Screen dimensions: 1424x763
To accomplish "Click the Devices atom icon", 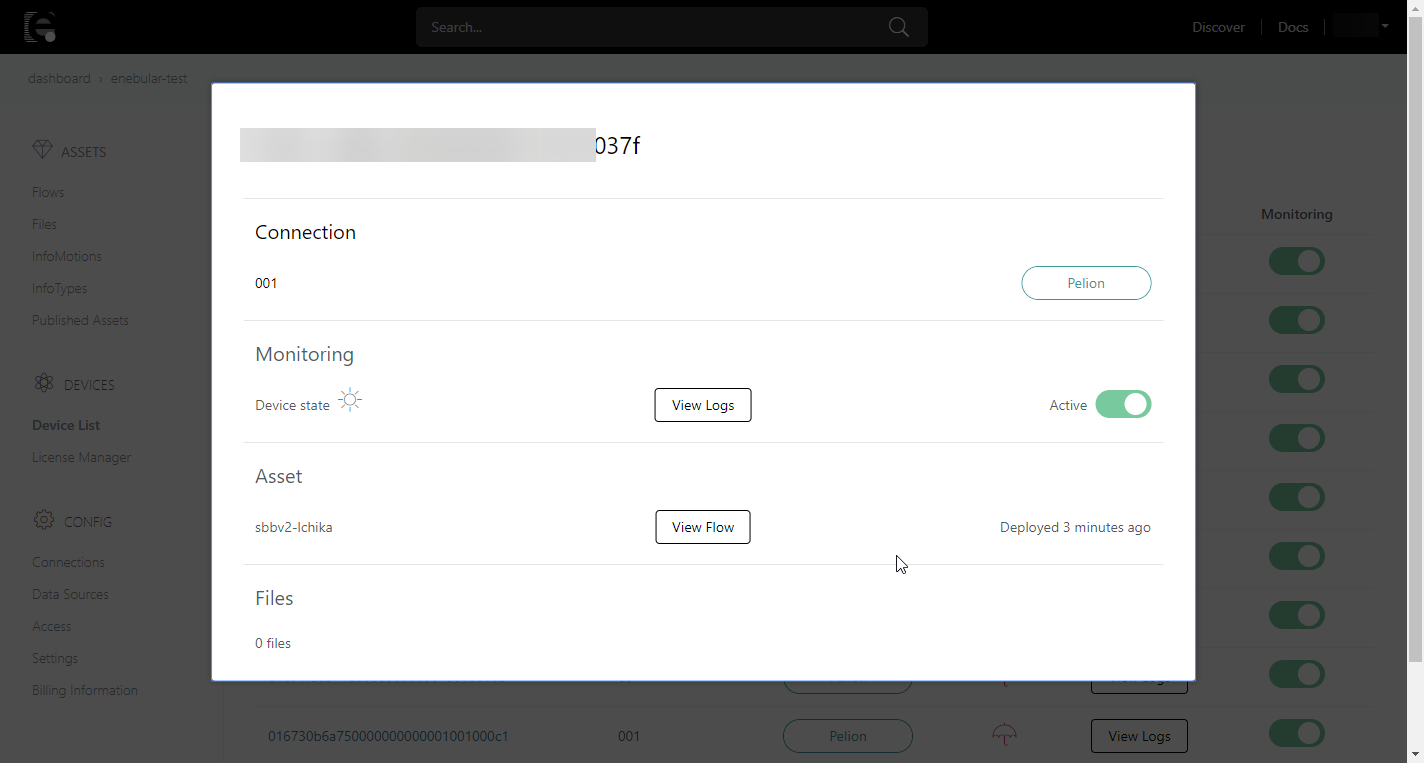I will click(x=43, y=384).
